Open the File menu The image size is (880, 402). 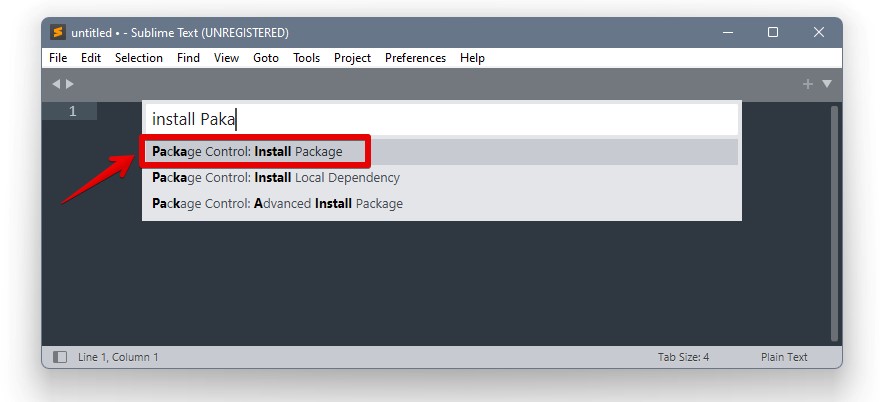(58, 58)
